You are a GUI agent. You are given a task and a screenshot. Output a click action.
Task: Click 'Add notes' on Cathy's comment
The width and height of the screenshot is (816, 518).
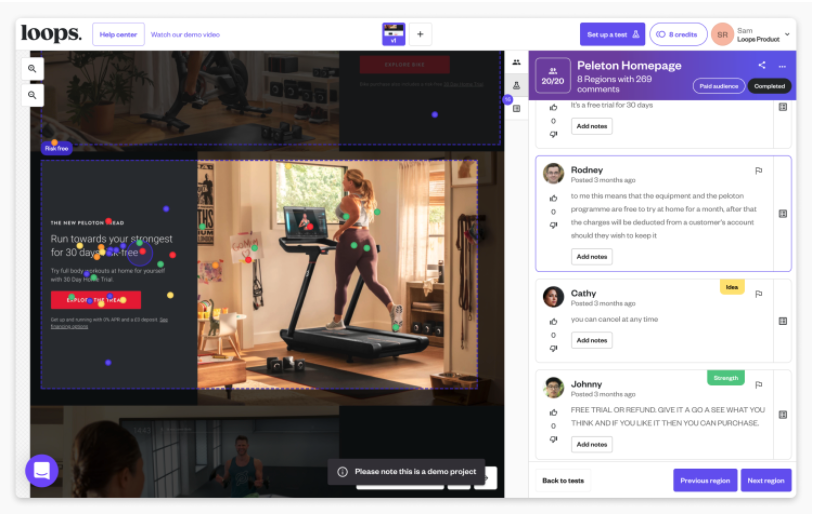(x=592, y=340)
